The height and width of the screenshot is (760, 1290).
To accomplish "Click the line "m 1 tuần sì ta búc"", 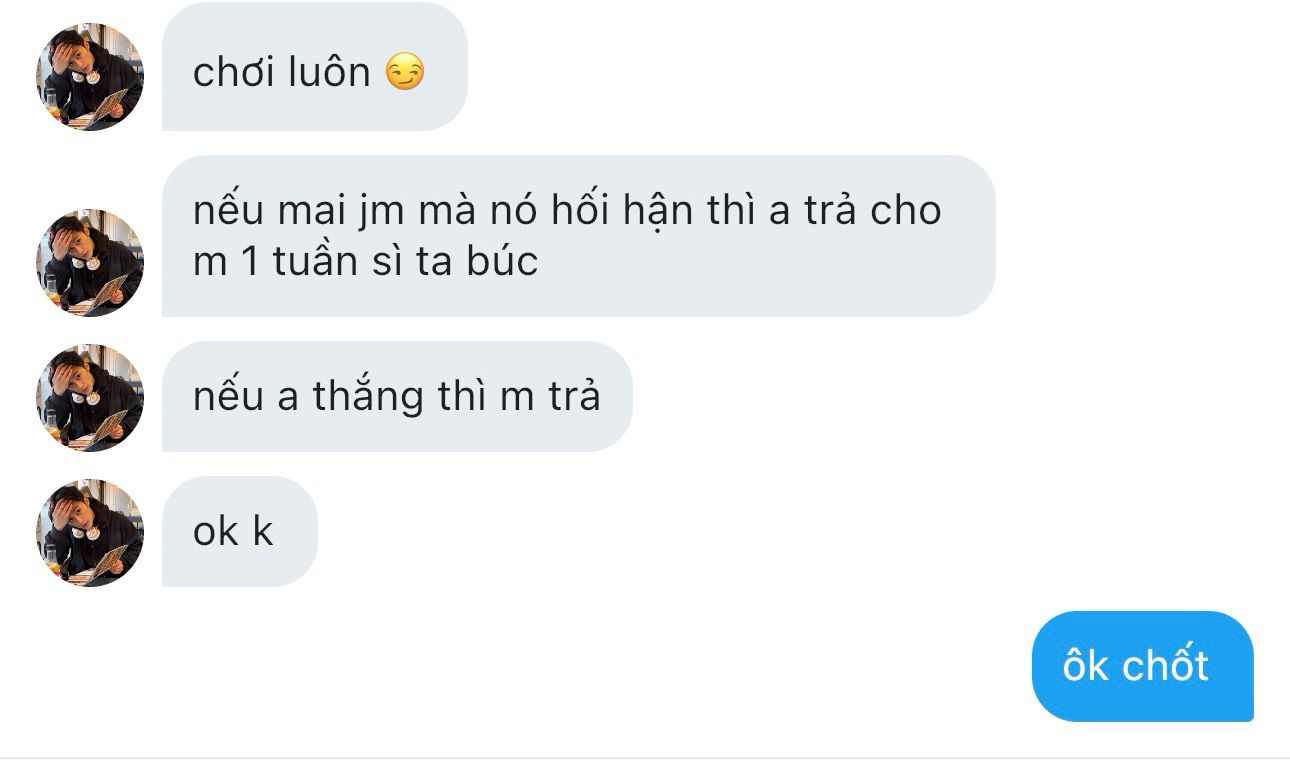I will click(366, 261).
